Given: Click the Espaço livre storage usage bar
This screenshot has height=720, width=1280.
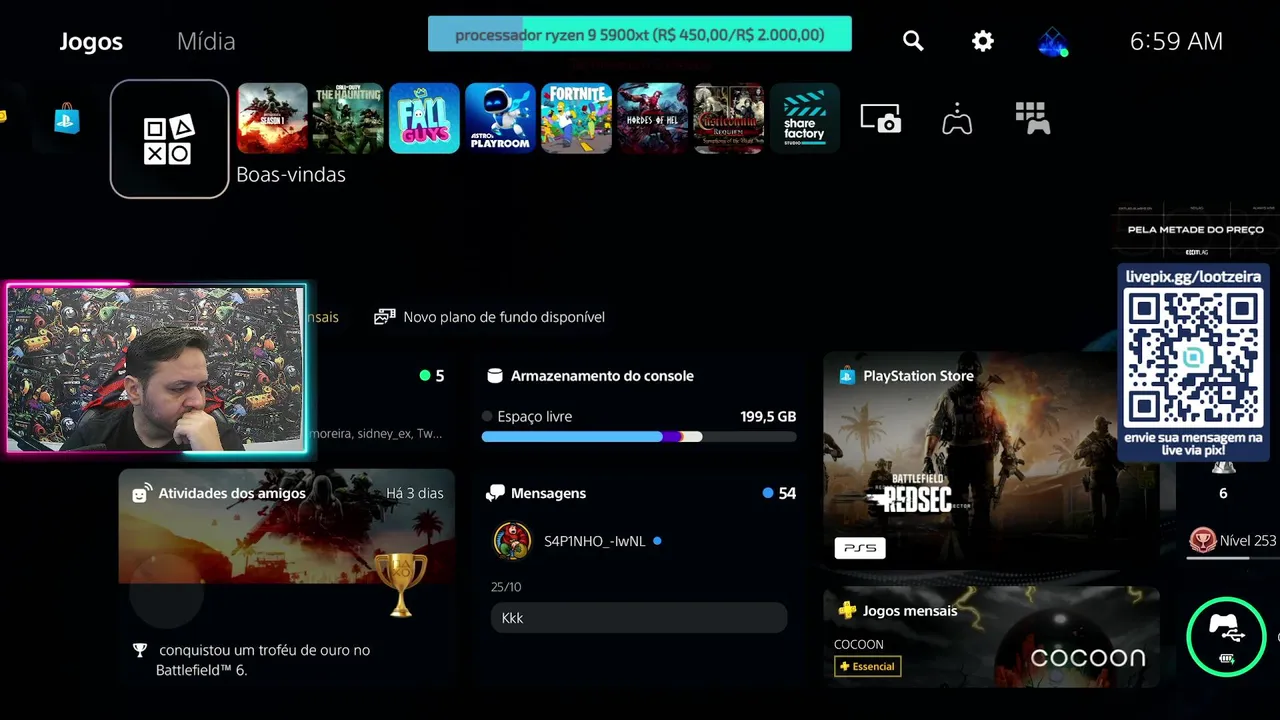Looking at the screenshot, I should [x=639, y=437].
